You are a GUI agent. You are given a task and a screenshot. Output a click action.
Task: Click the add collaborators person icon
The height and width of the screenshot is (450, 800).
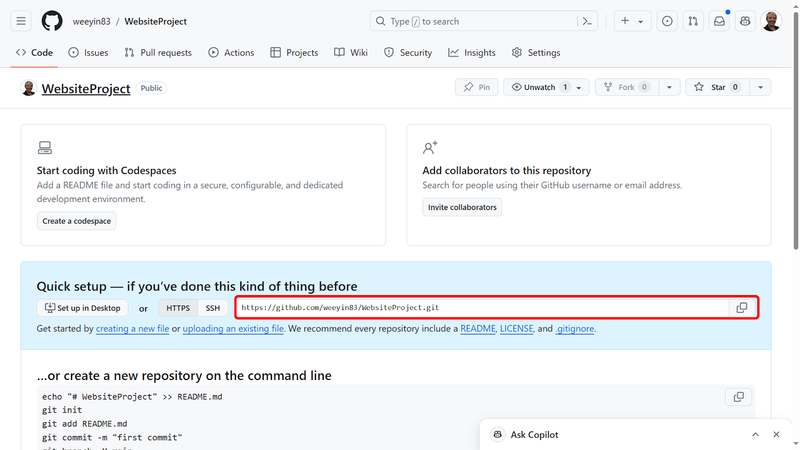(x=430, y=148)
